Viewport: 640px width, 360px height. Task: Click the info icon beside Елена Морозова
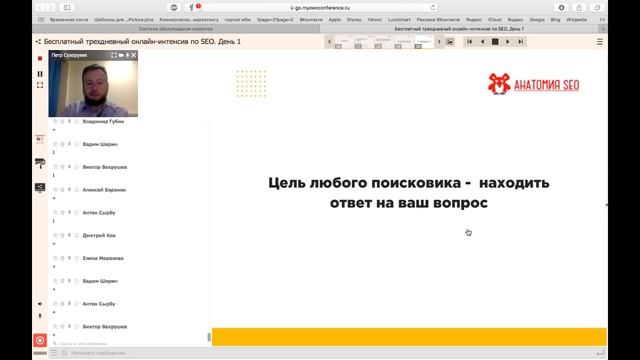pos(76,258)
